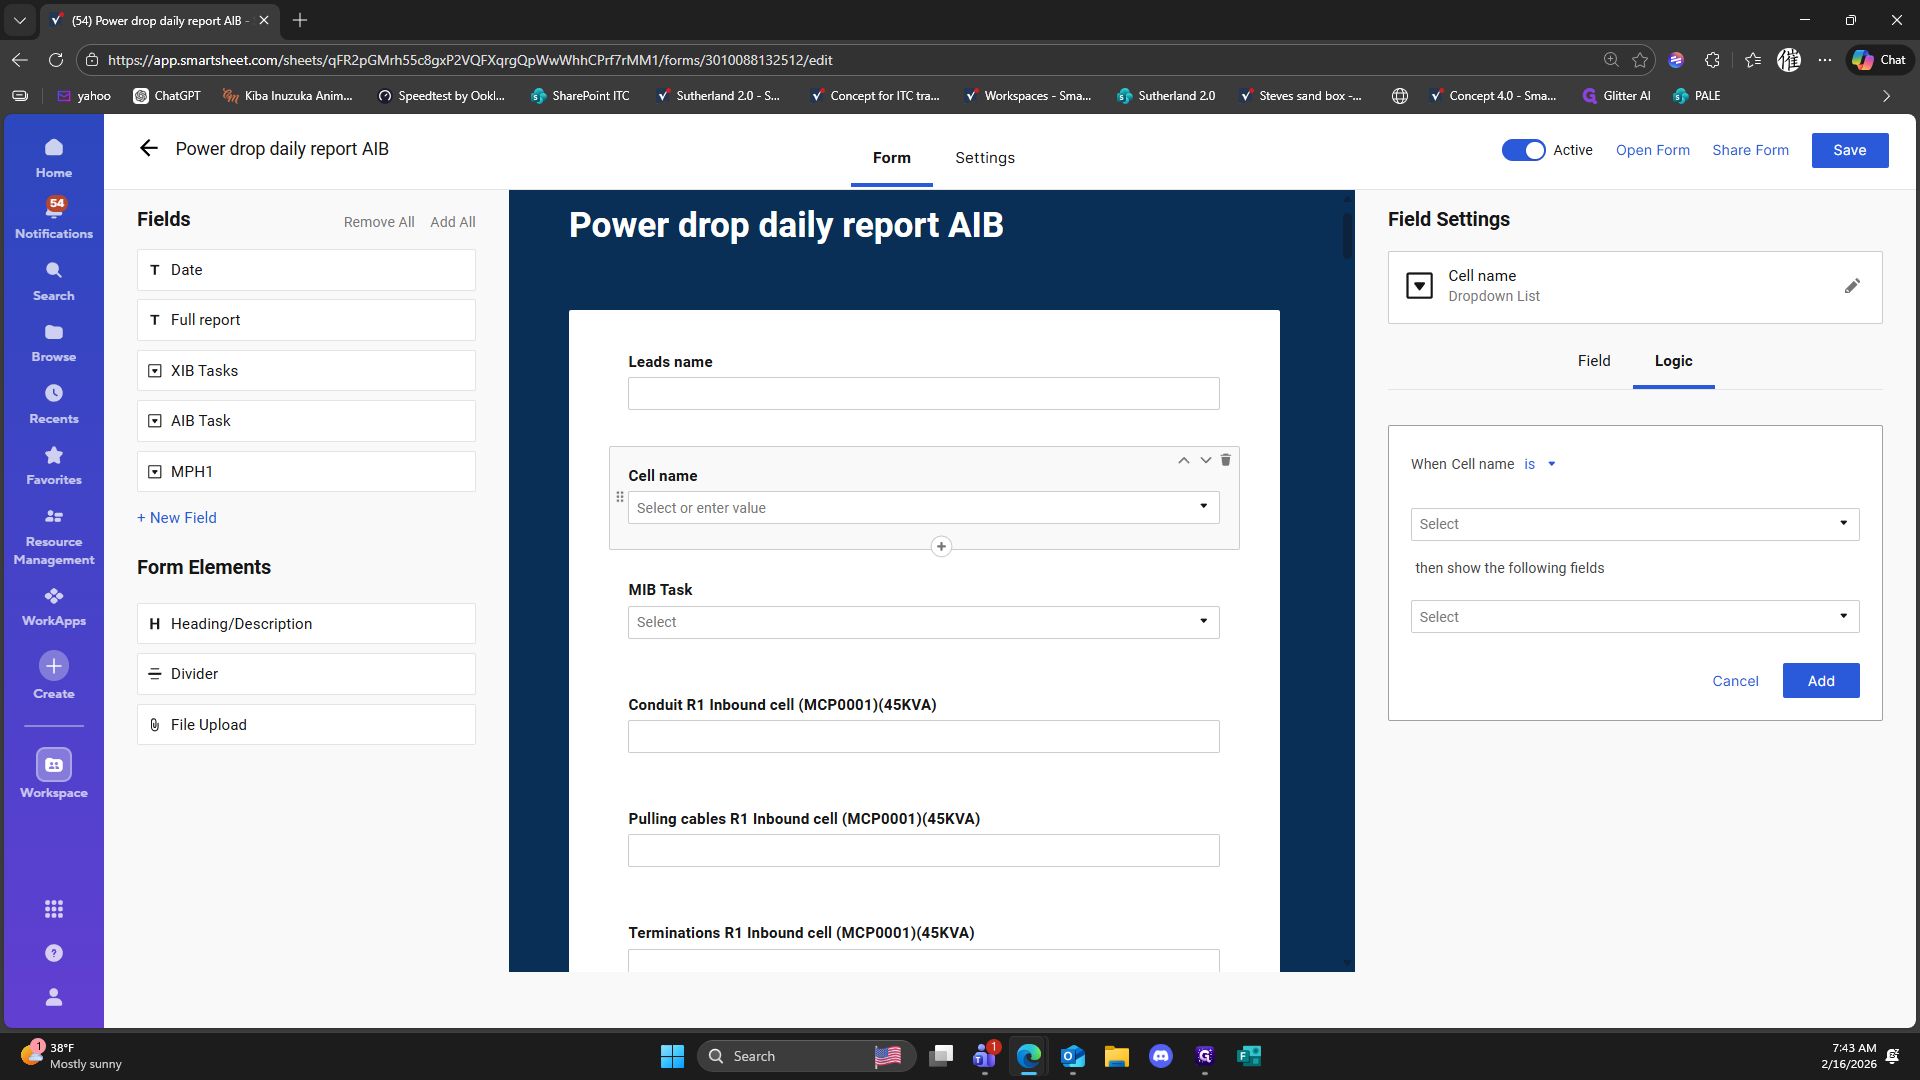
Task: Open Notifications in the sidebar
Action: [x=54, y=217]
